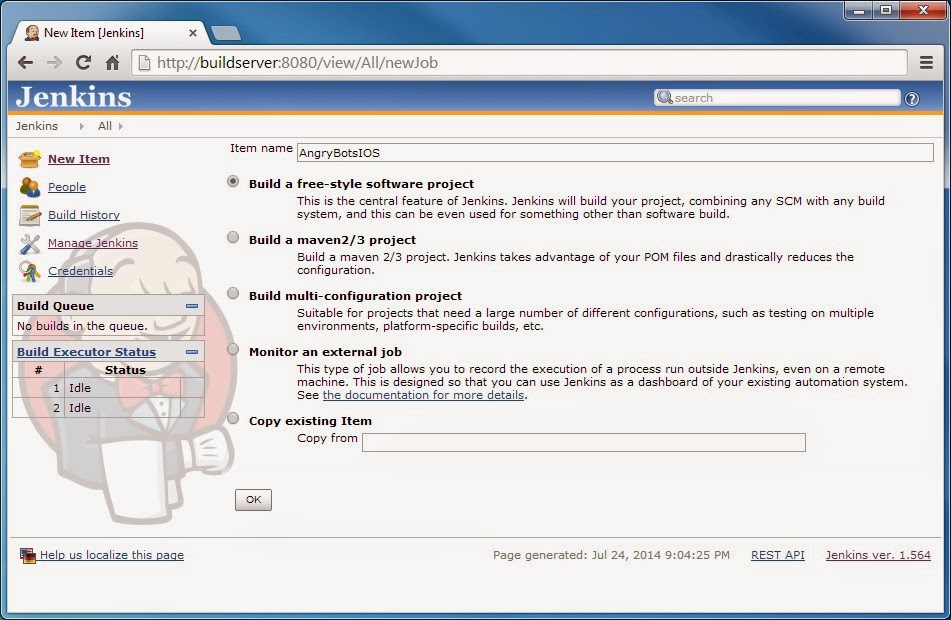951x620 pixels.
Task: Click the Build Queue panel title
Action: (55, 306)
